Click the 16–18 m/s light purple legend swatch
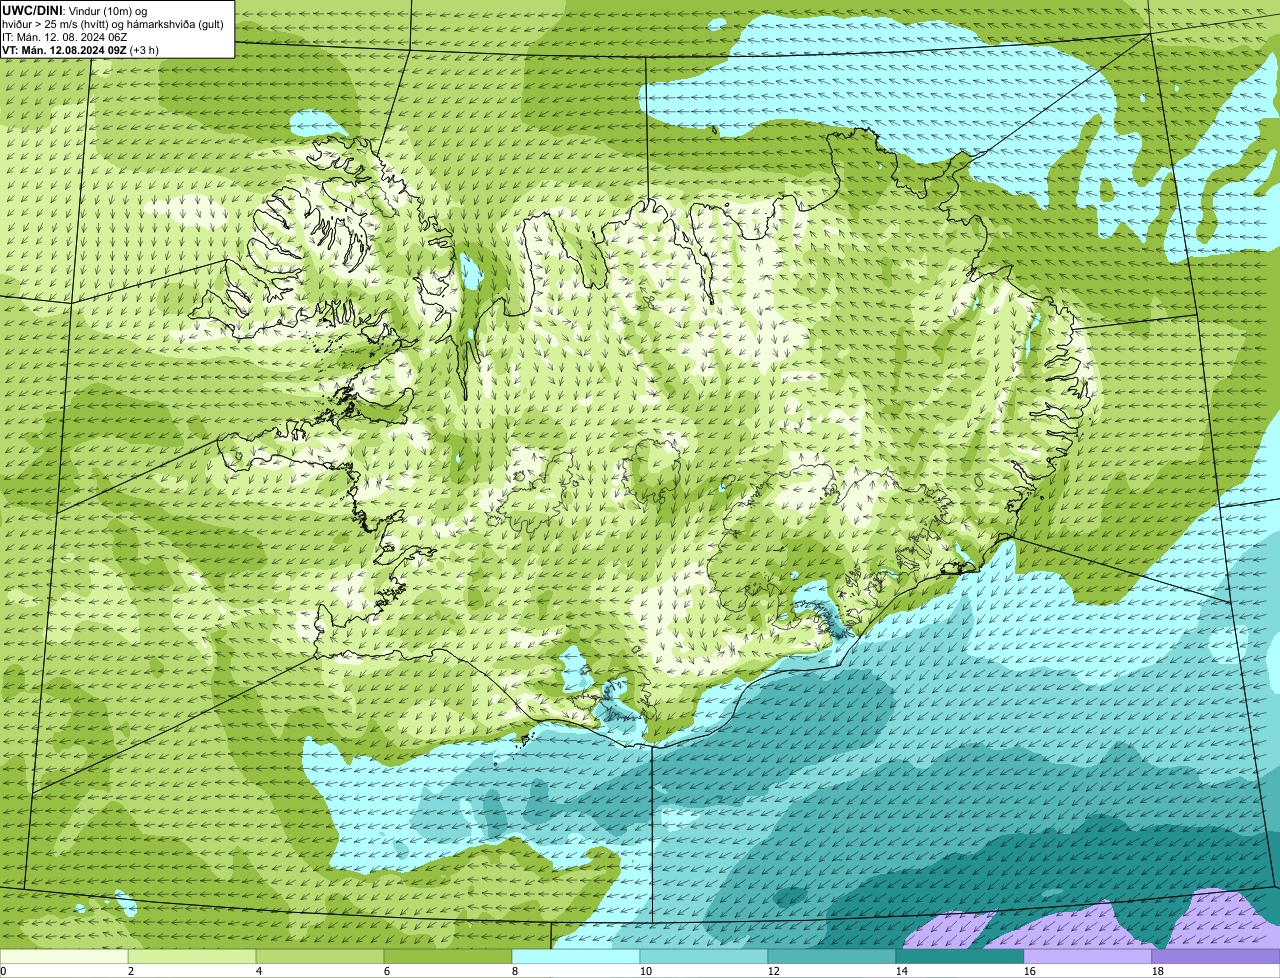Viewport: 1280px width, 978px height. (x=1088, y=956)
